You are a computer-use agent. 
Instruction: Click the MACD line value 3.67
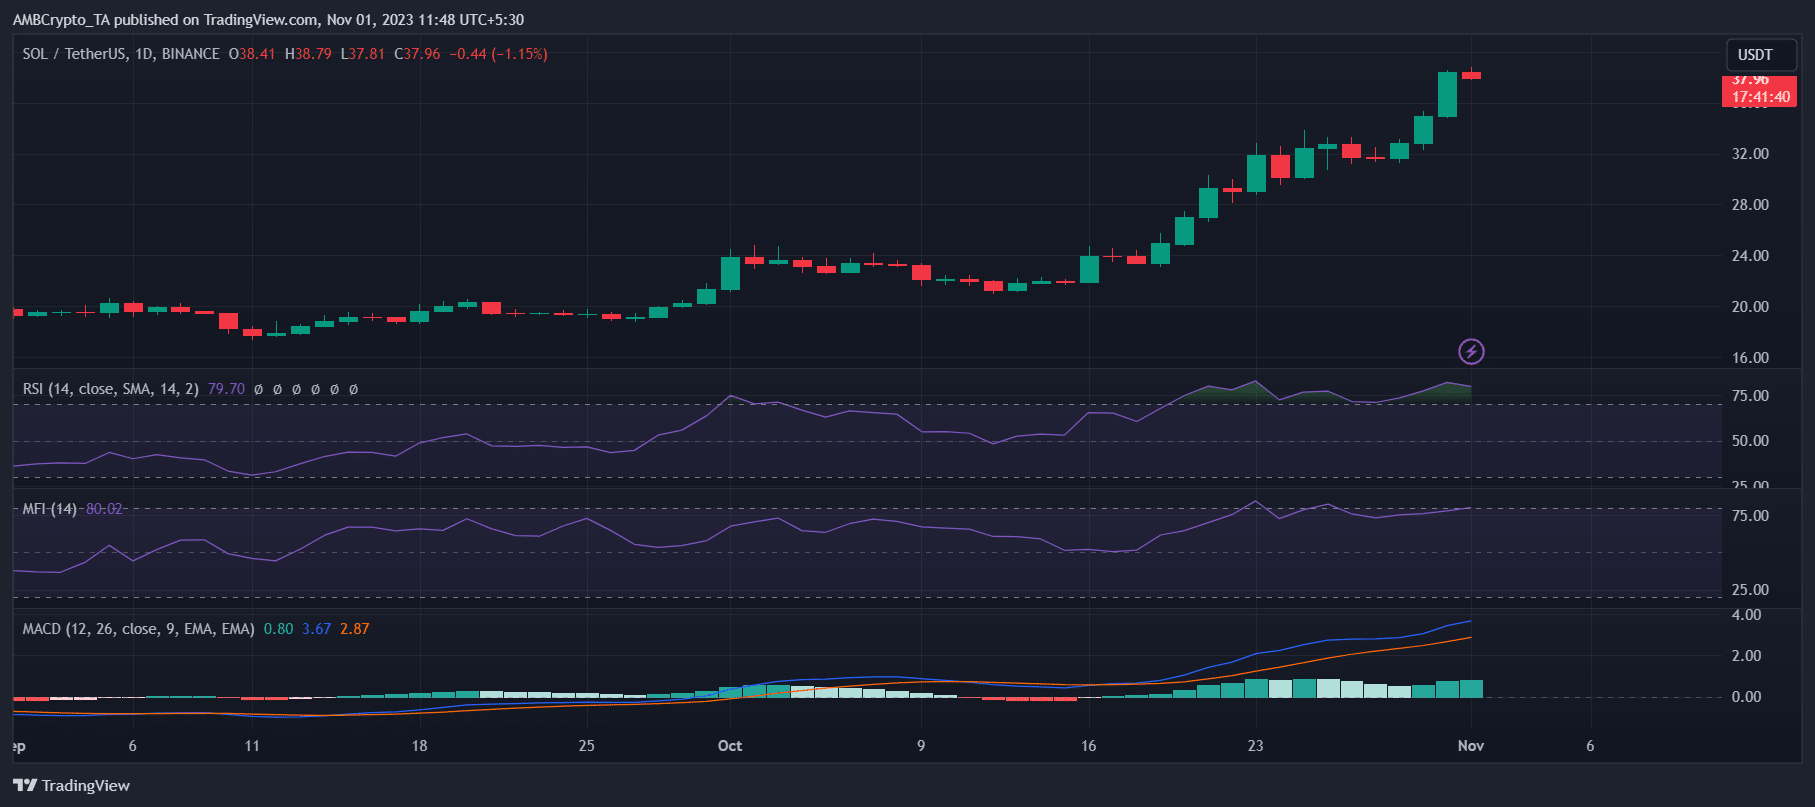tap(317, 629)
